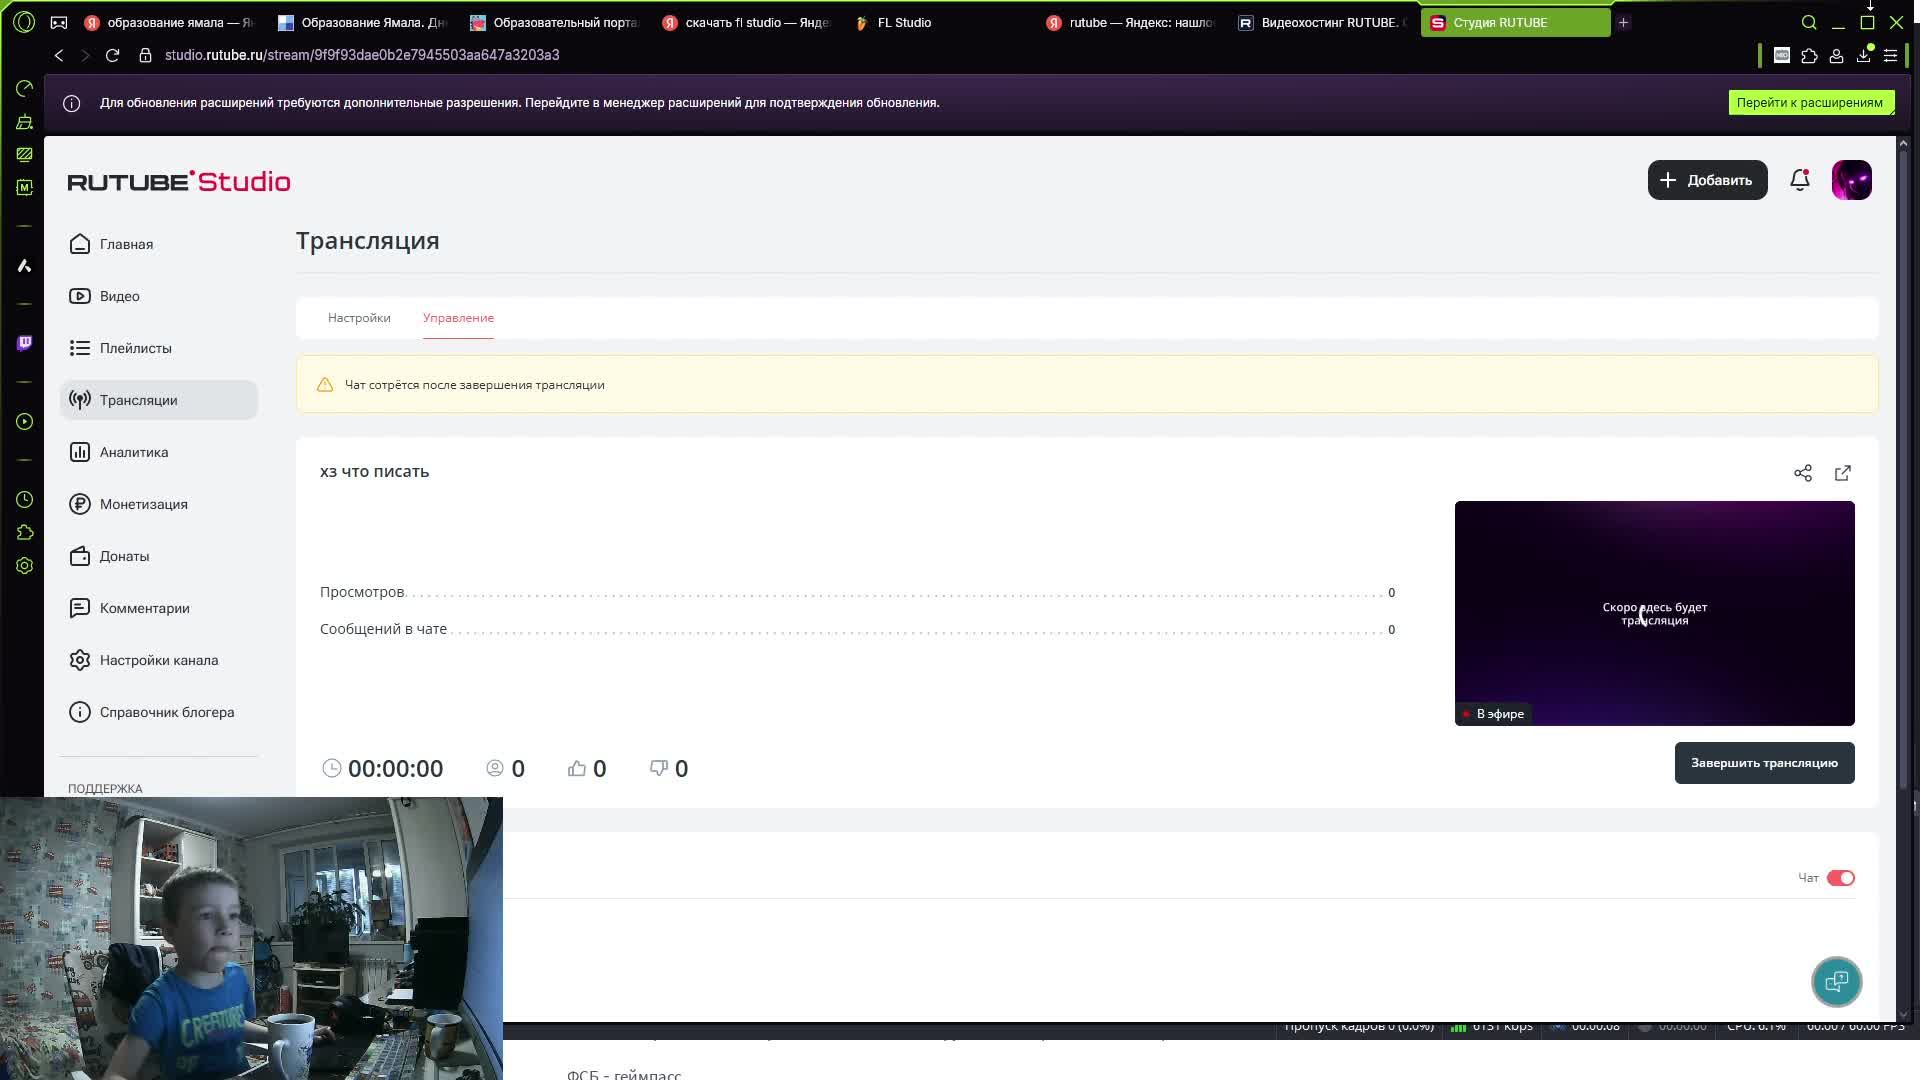Switch to rutube — Яндекс tab
This screenshot has width=1920, height=1080.
(1131, 22)
